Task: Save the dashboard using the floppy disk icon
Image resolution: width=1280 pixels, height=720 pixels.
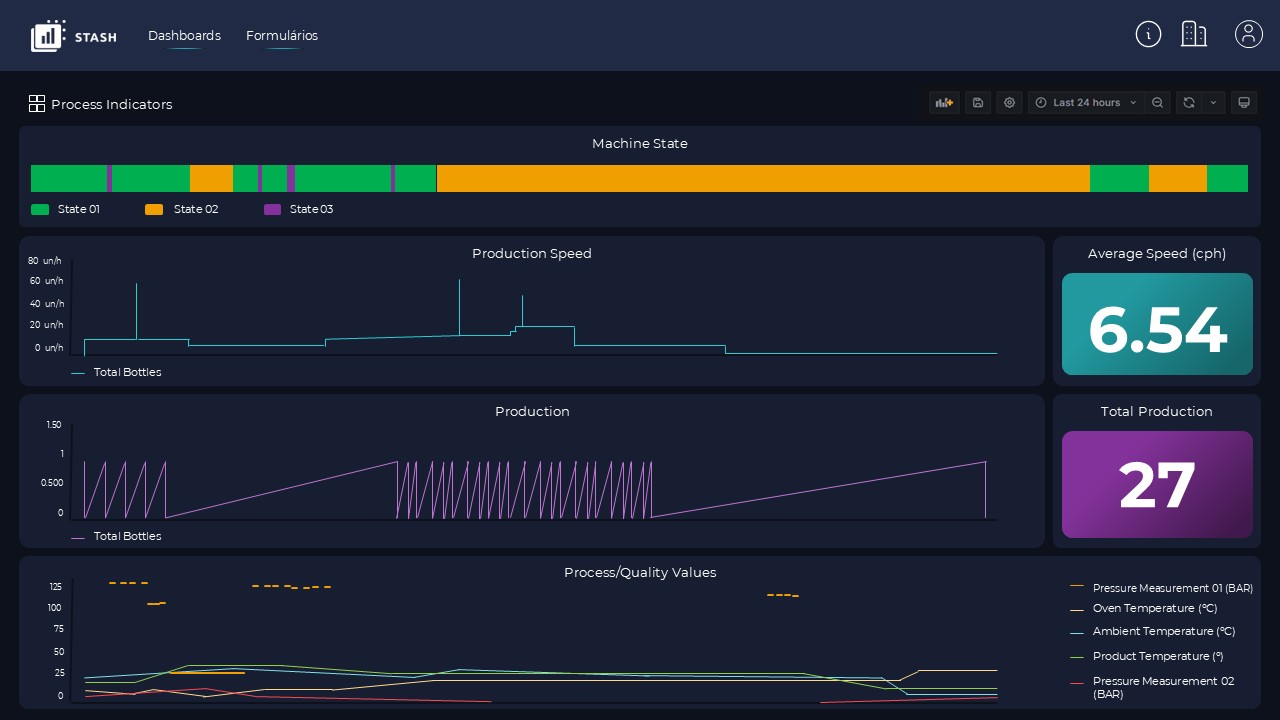Action: tap(977, 102)
